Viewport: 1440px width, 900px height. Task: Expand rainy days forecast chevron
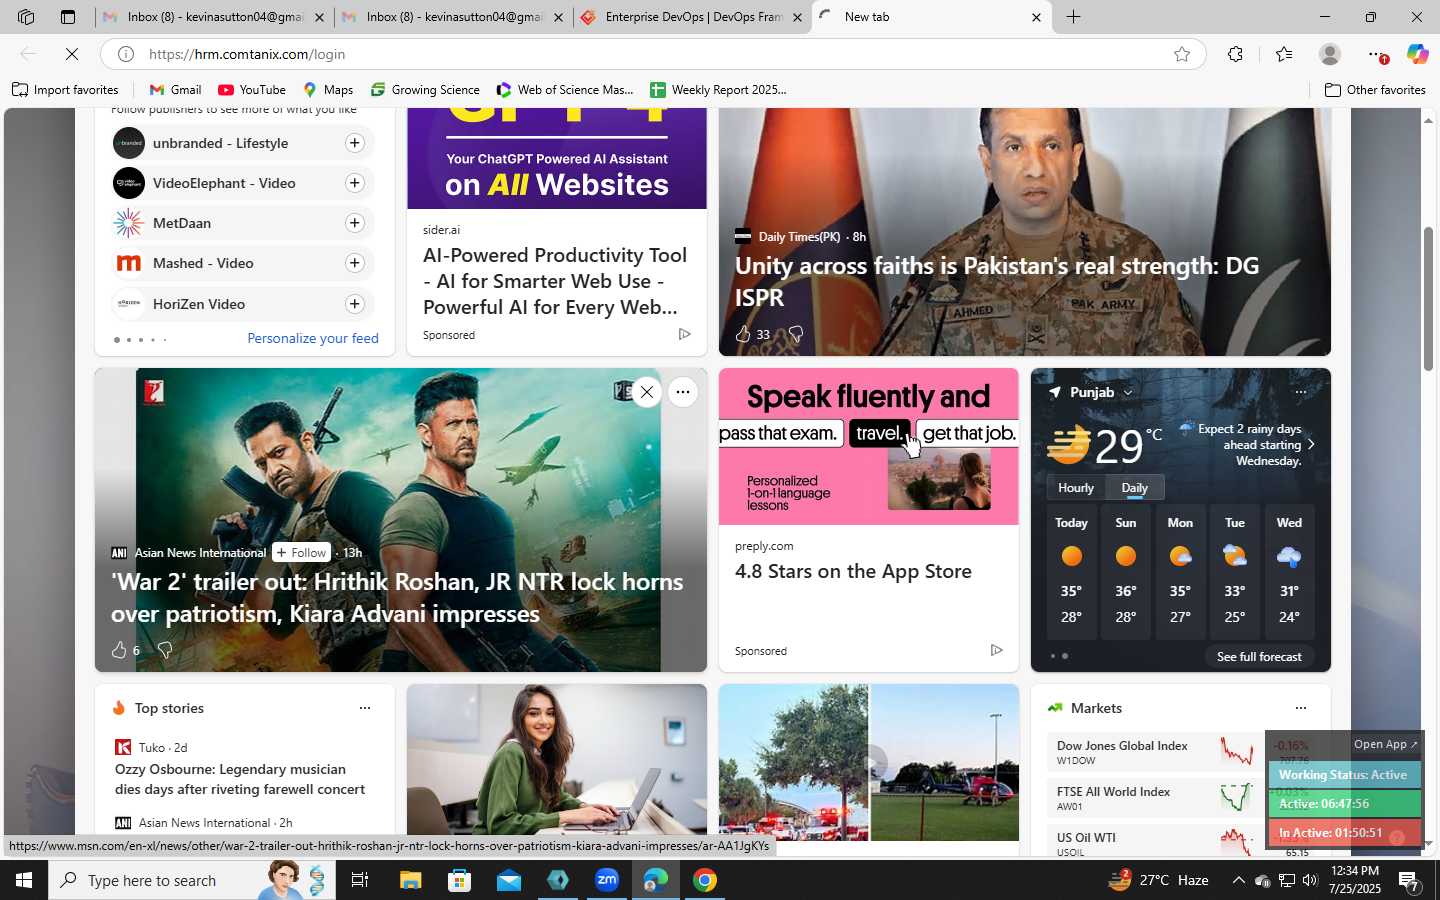point(1311,444)
